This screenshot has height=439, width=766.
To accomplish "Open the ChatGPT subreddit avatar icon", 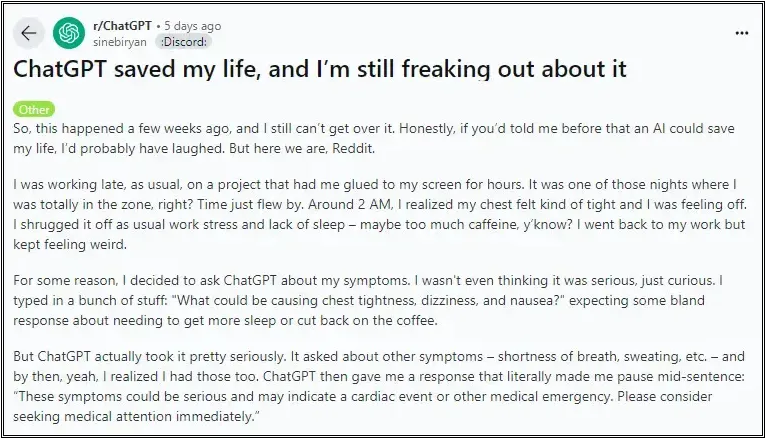I will click(x=69, y=33).
